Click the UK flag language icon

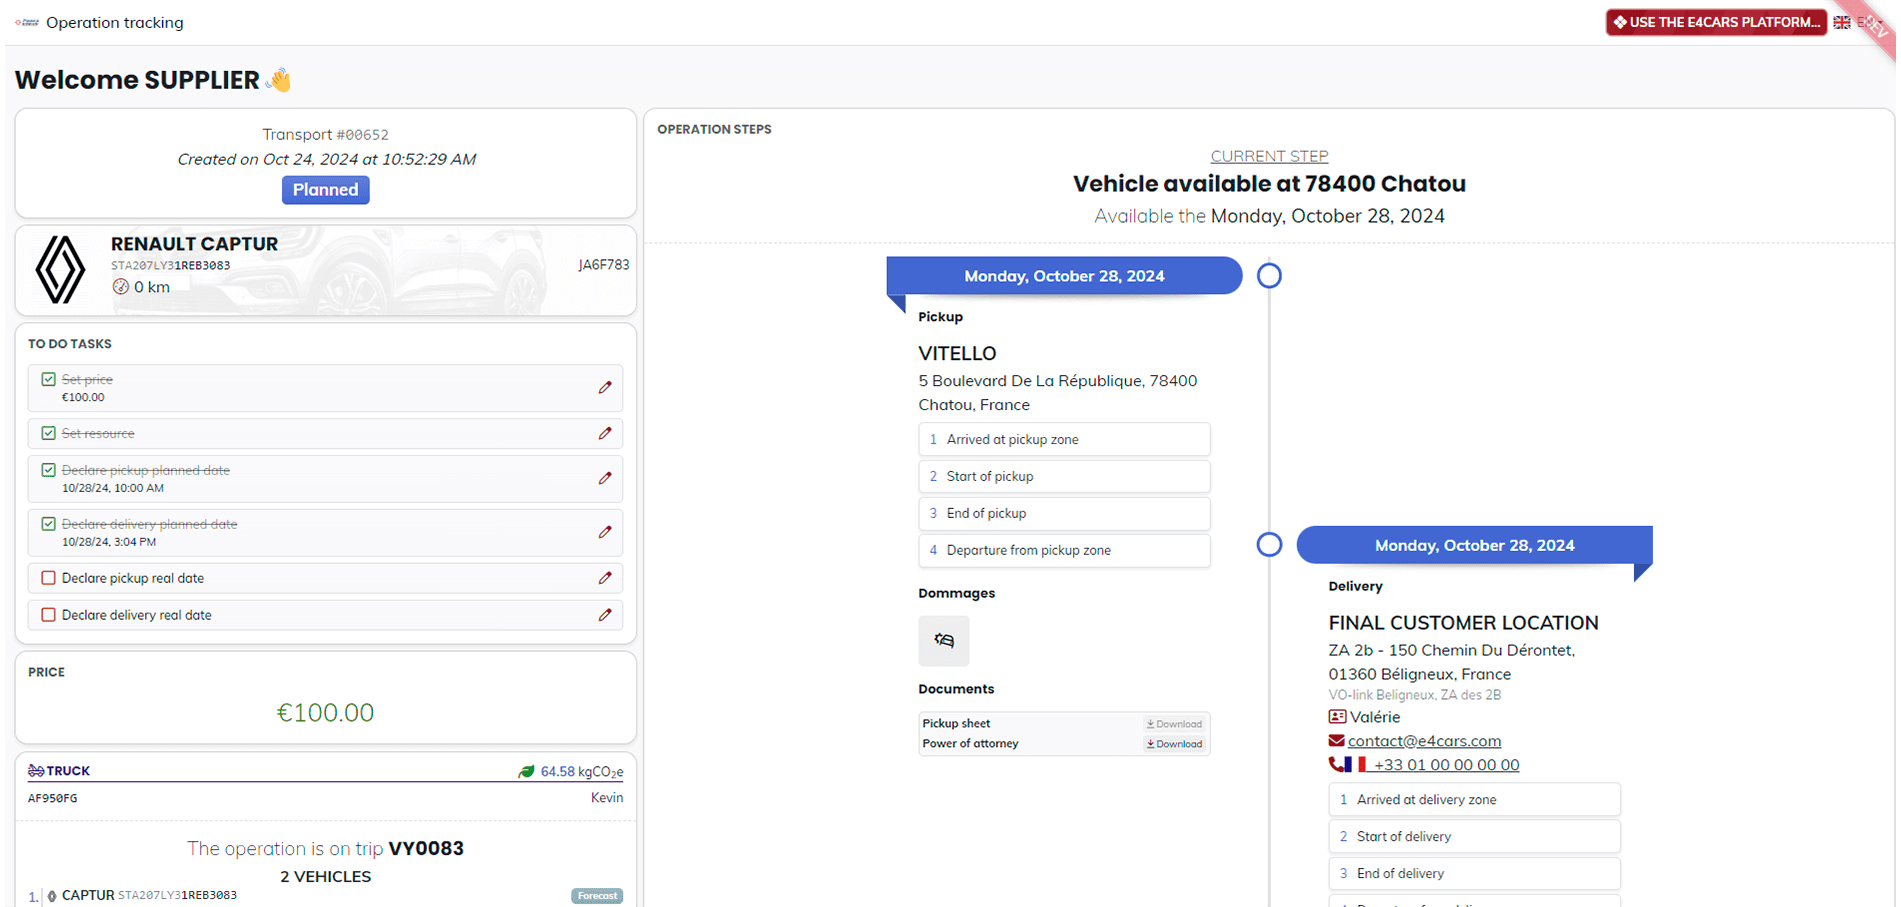tap(1842, 22)
